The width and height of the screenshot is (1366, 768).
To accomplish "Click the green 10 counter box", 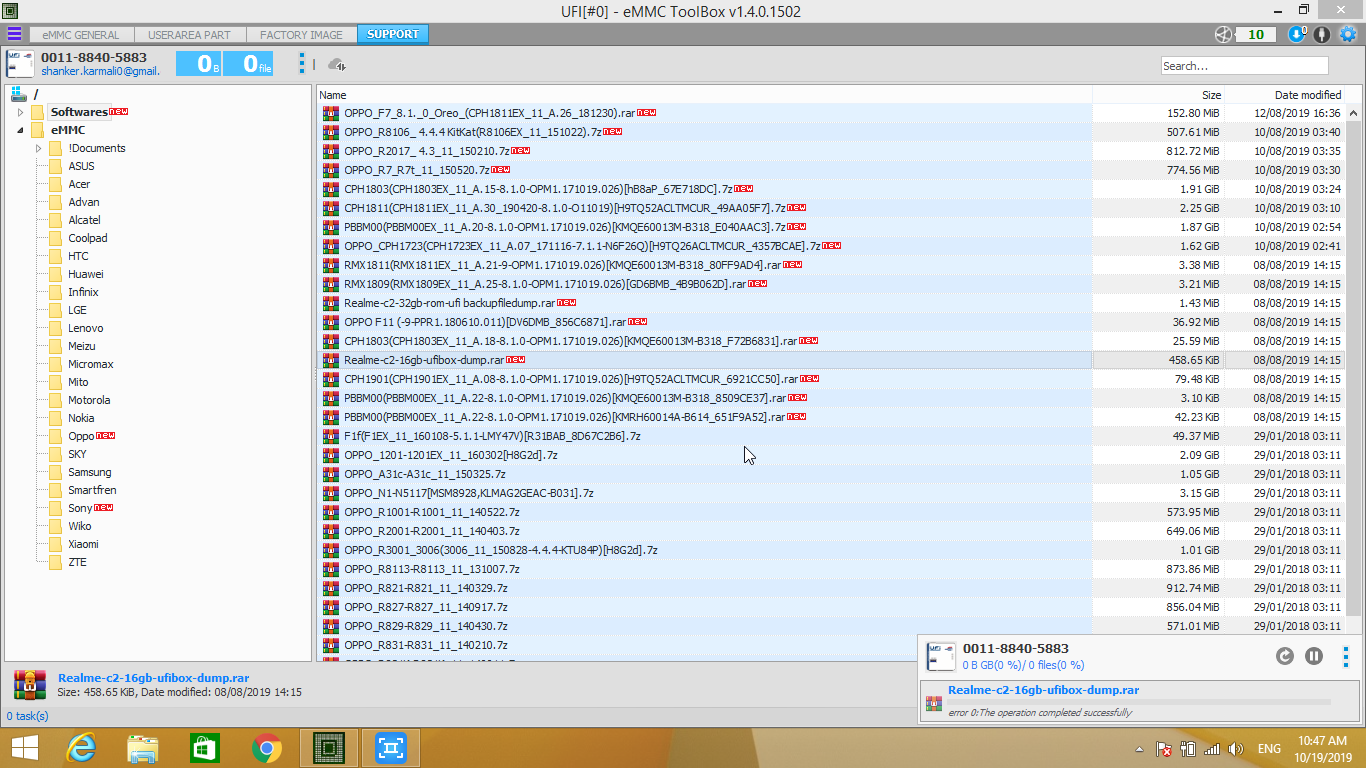I will (x=1256, y=34).
